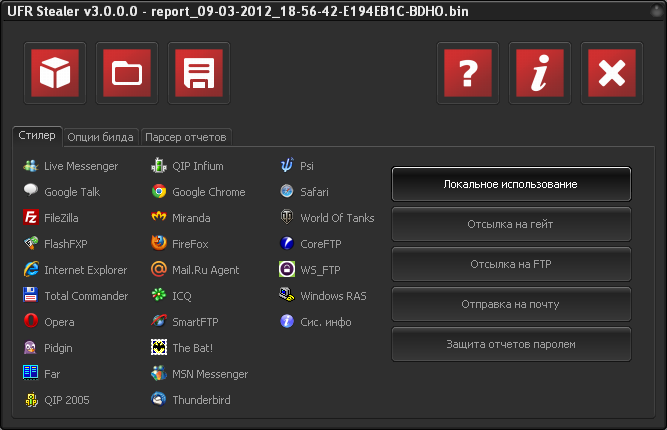Click Защита отчетов паролем button
This screenshot has width=667, height=430.
tap(511, 344)
